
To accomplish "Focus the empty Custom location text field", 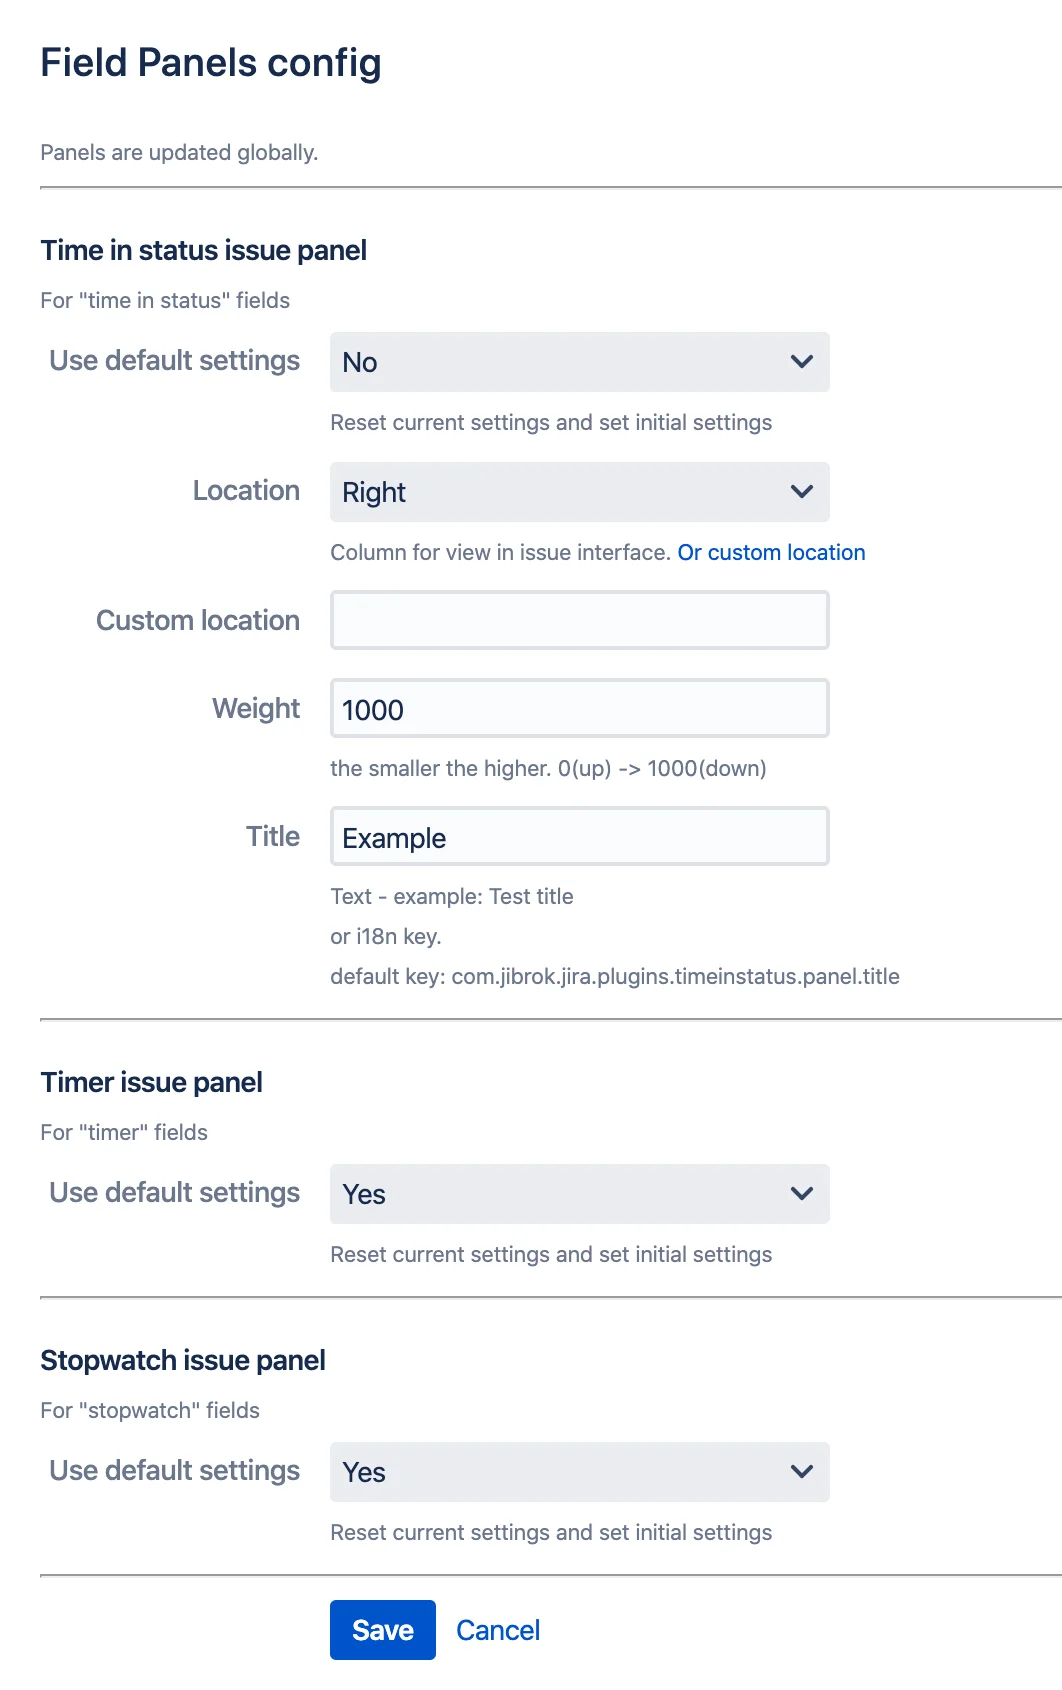I will click(580, 620).
